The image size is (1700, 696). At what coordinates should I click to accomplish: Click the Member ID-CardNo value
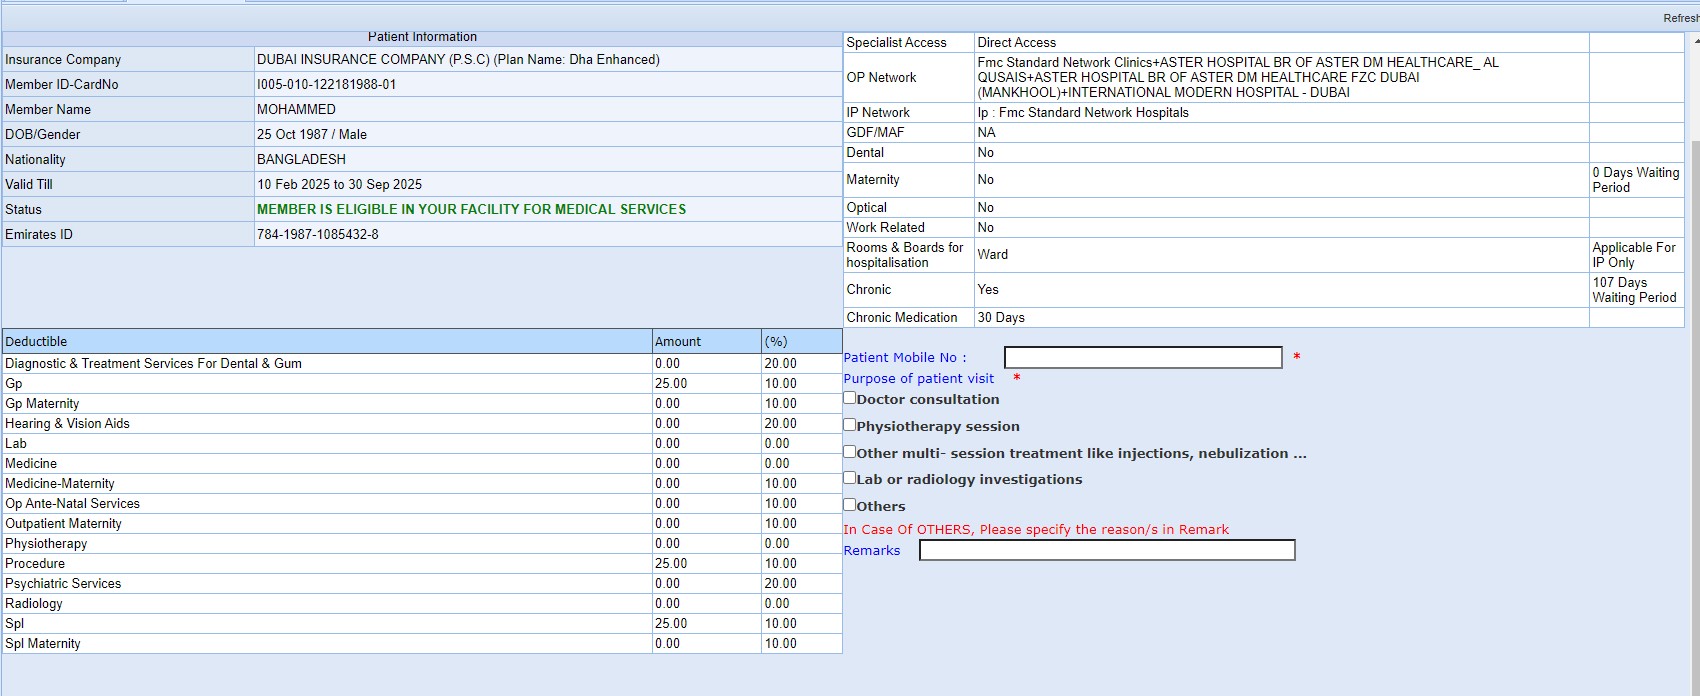click(x=327, y=85)
